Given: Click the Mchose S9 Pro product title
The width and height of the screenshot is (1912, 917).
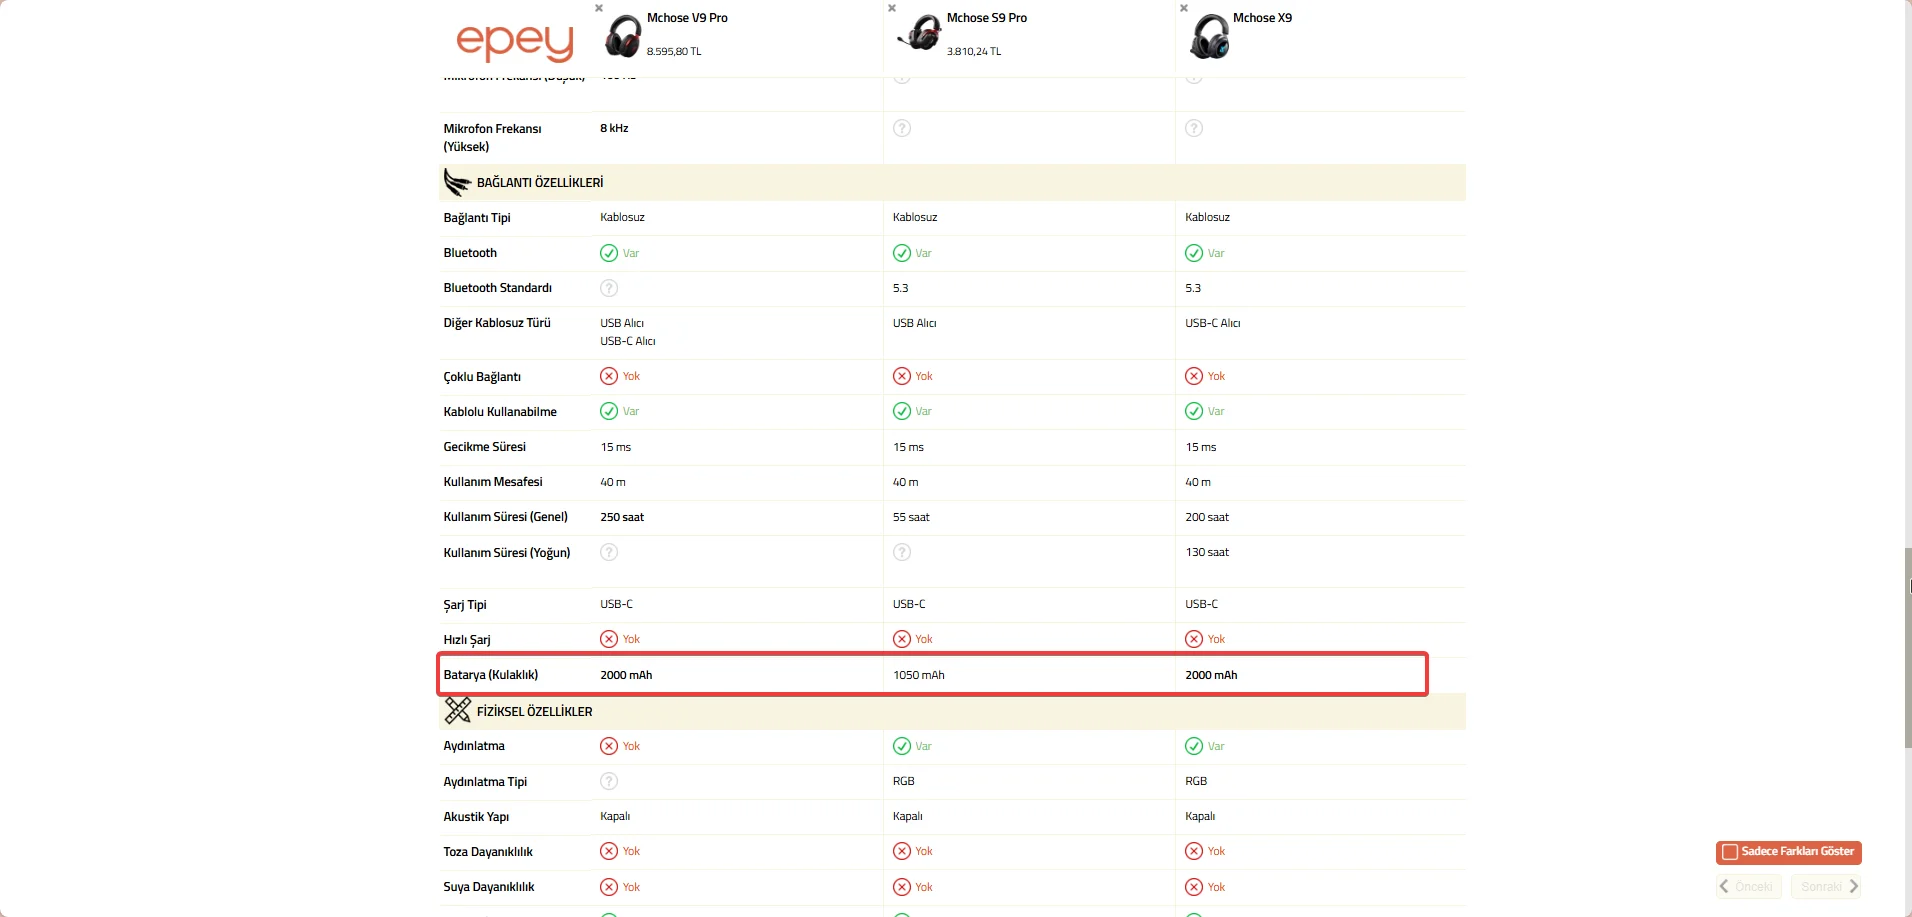Looking at the screenshot, I should (986, 18).
